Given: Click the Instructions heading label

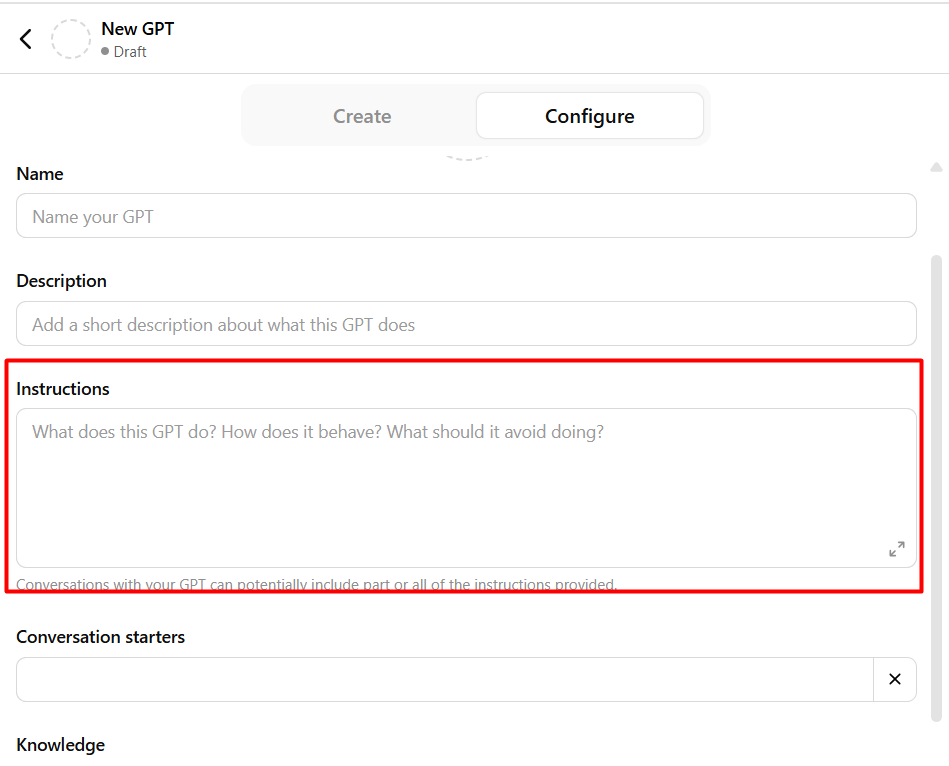Looking at the screenshot, I should pyautogui.click(x=63, y=389).
